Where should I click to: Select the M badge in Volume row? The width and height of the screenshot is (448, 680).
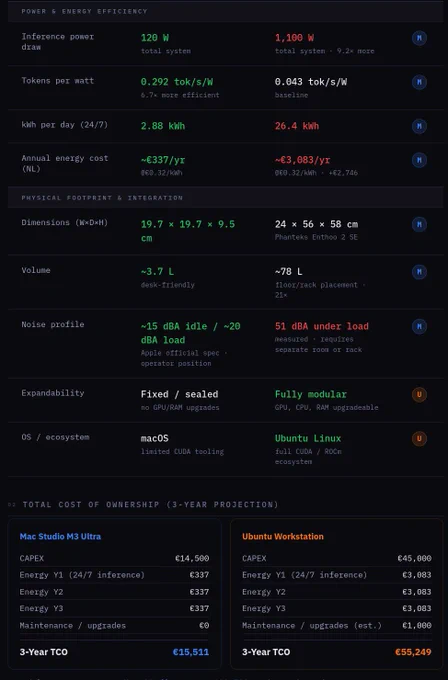(x=419, y=272)
